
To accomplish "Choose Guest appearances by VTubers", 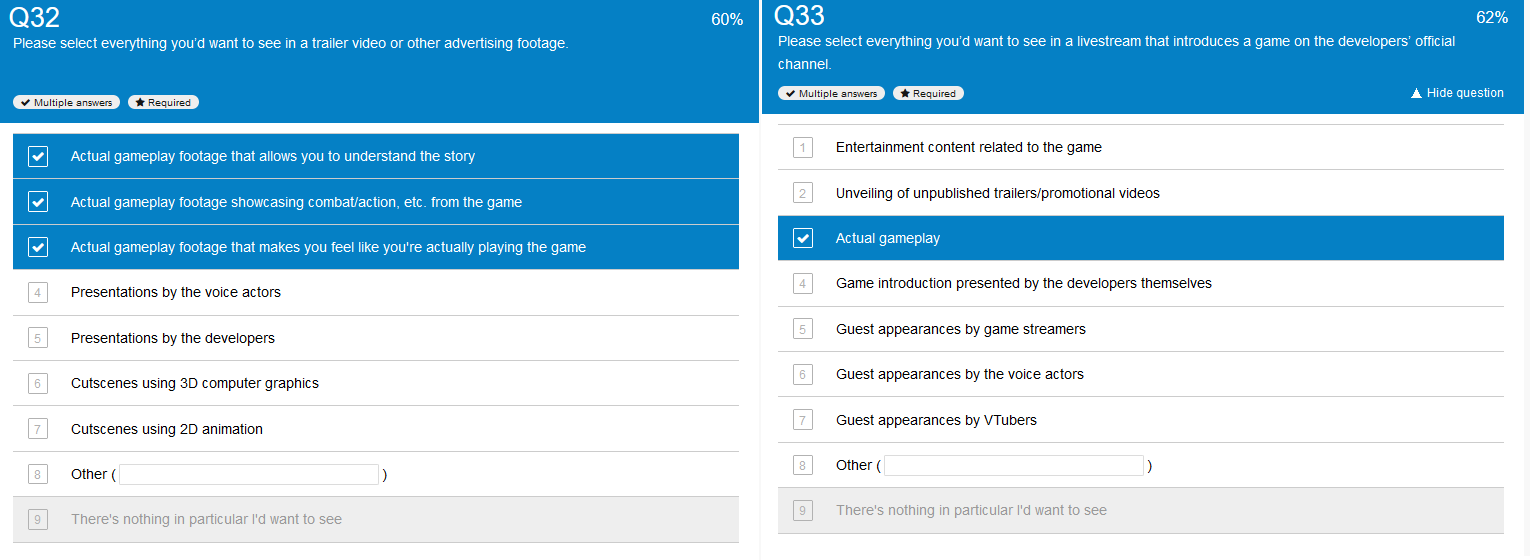I will (x=1141, y=420).
